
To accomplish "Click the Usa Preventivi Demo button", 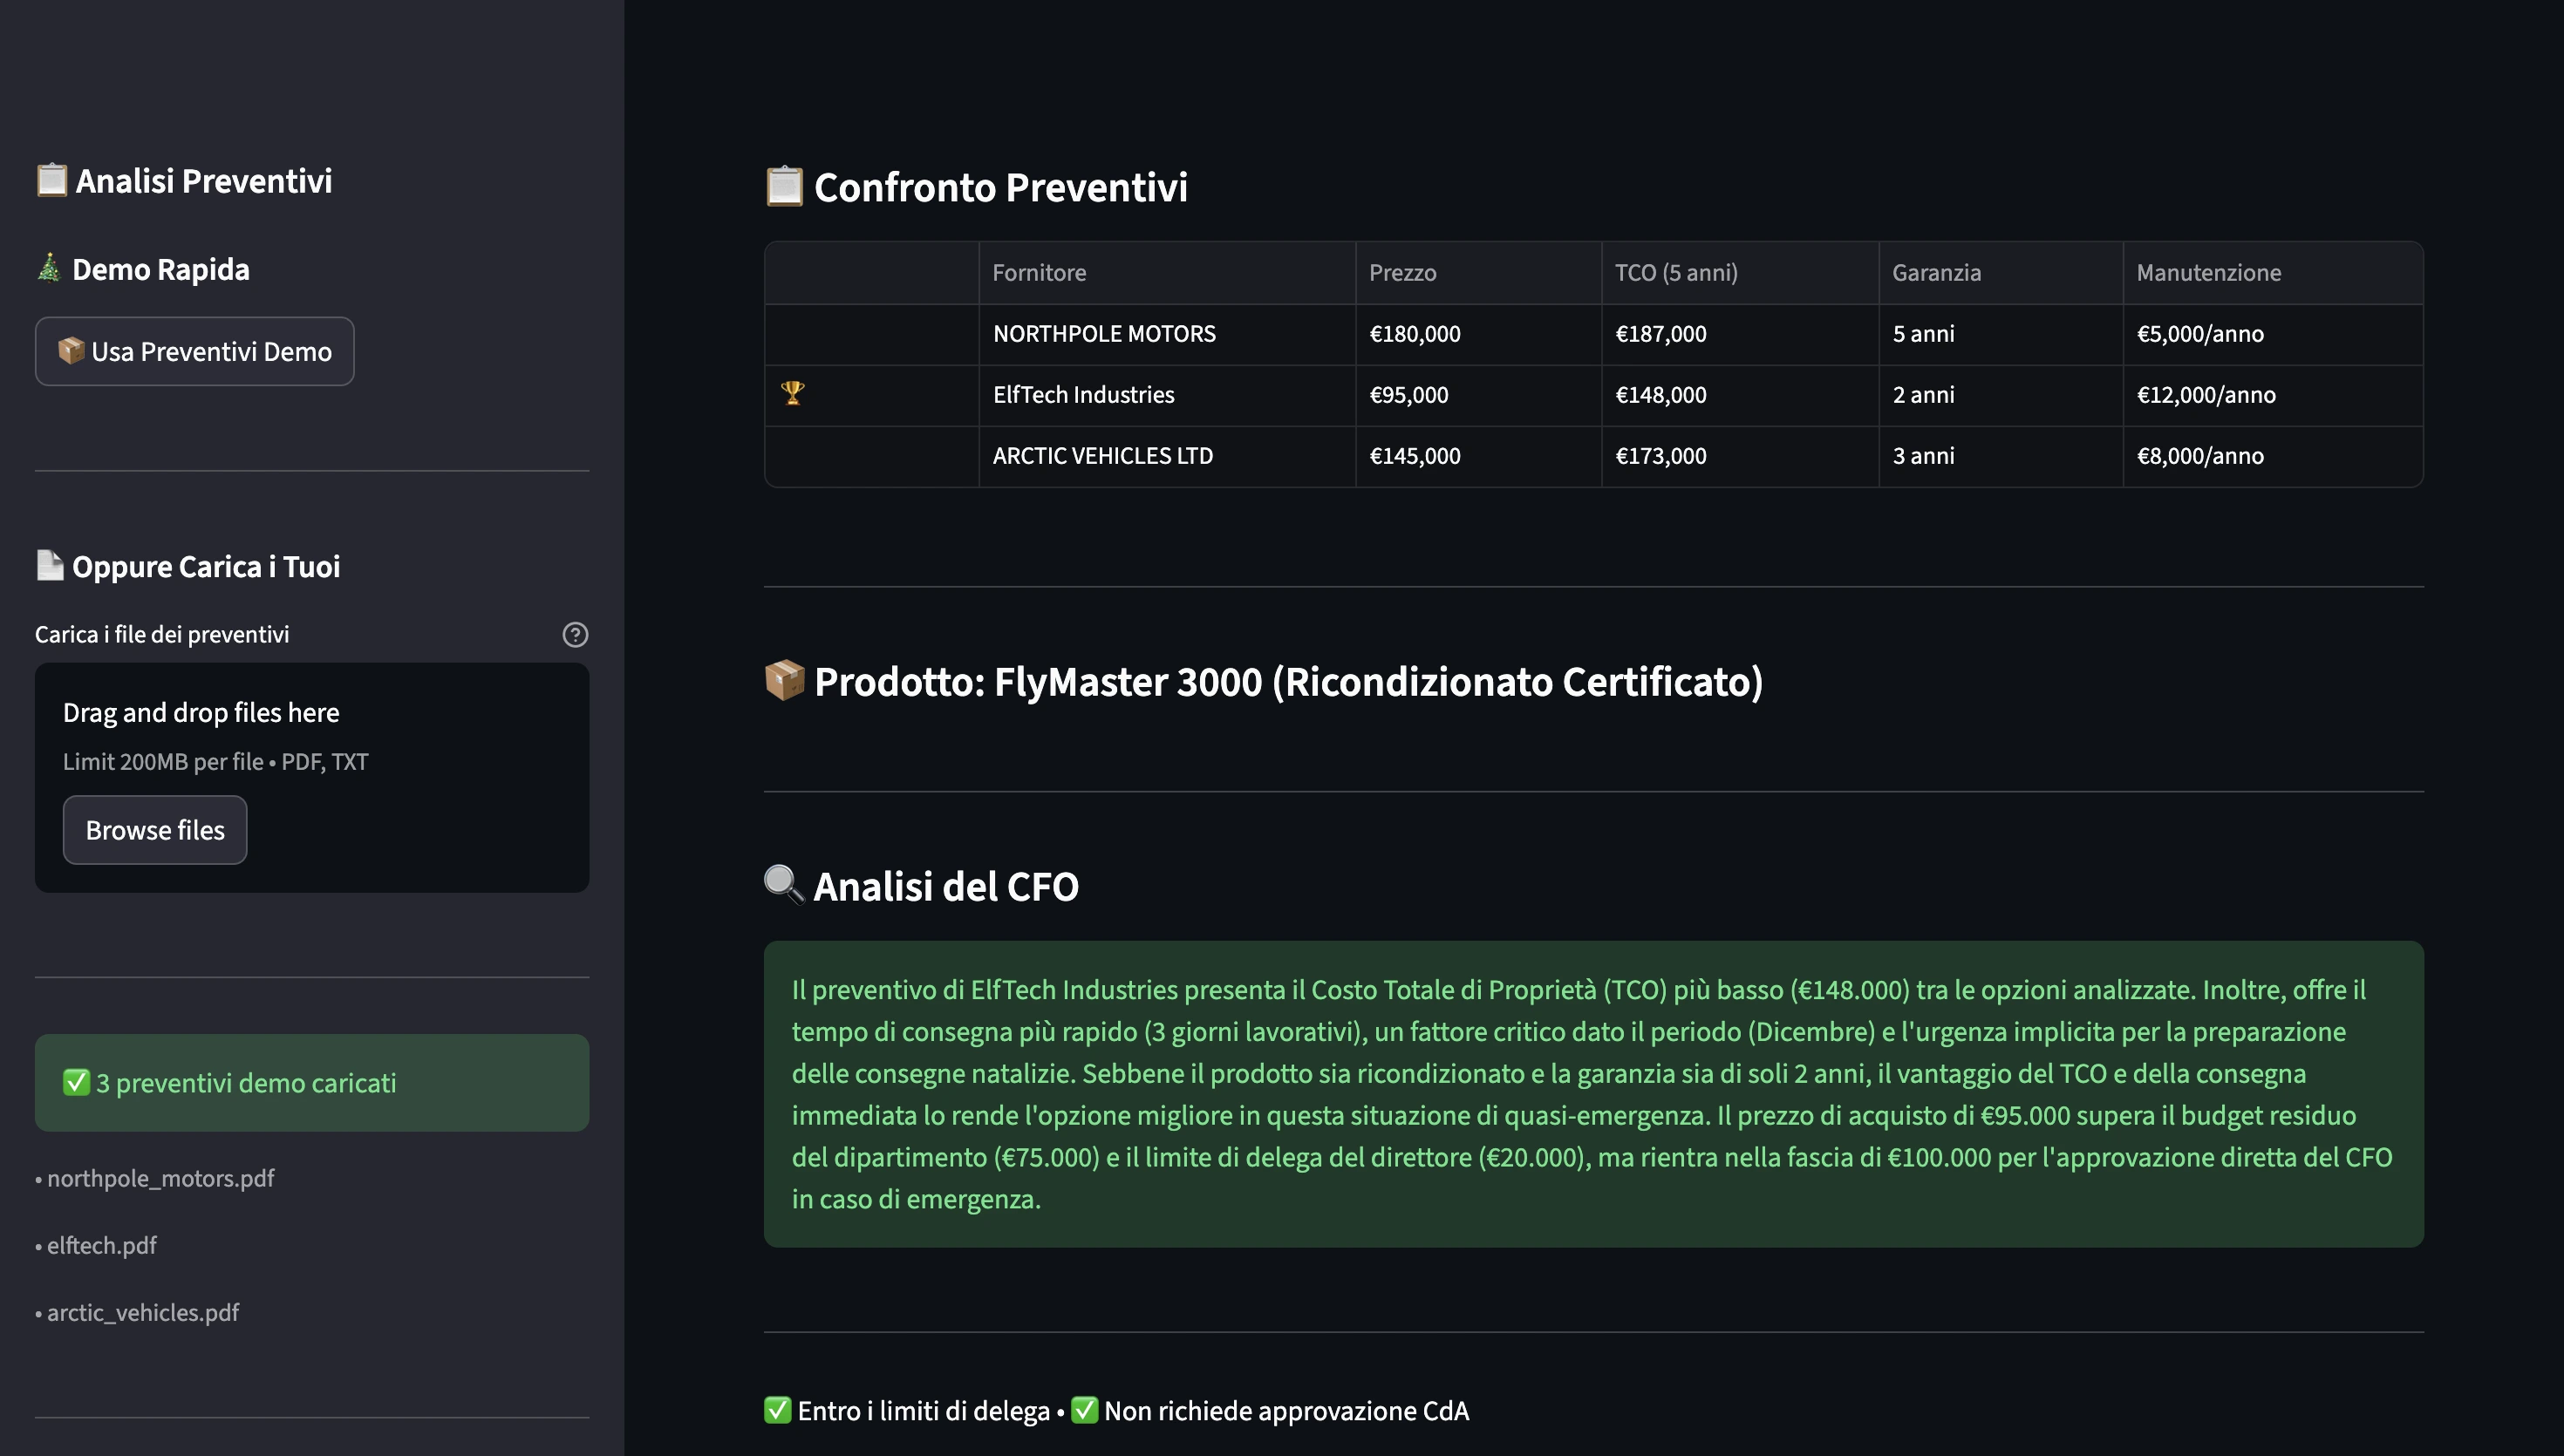I will point(194,351).
